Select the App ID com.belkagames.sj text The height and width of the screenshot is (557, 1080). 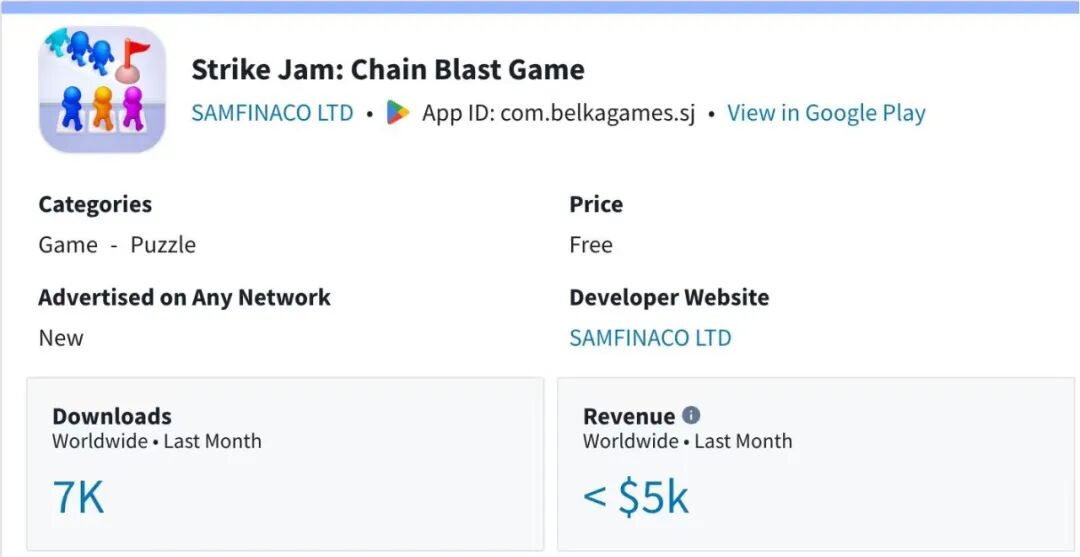(558, 113)
